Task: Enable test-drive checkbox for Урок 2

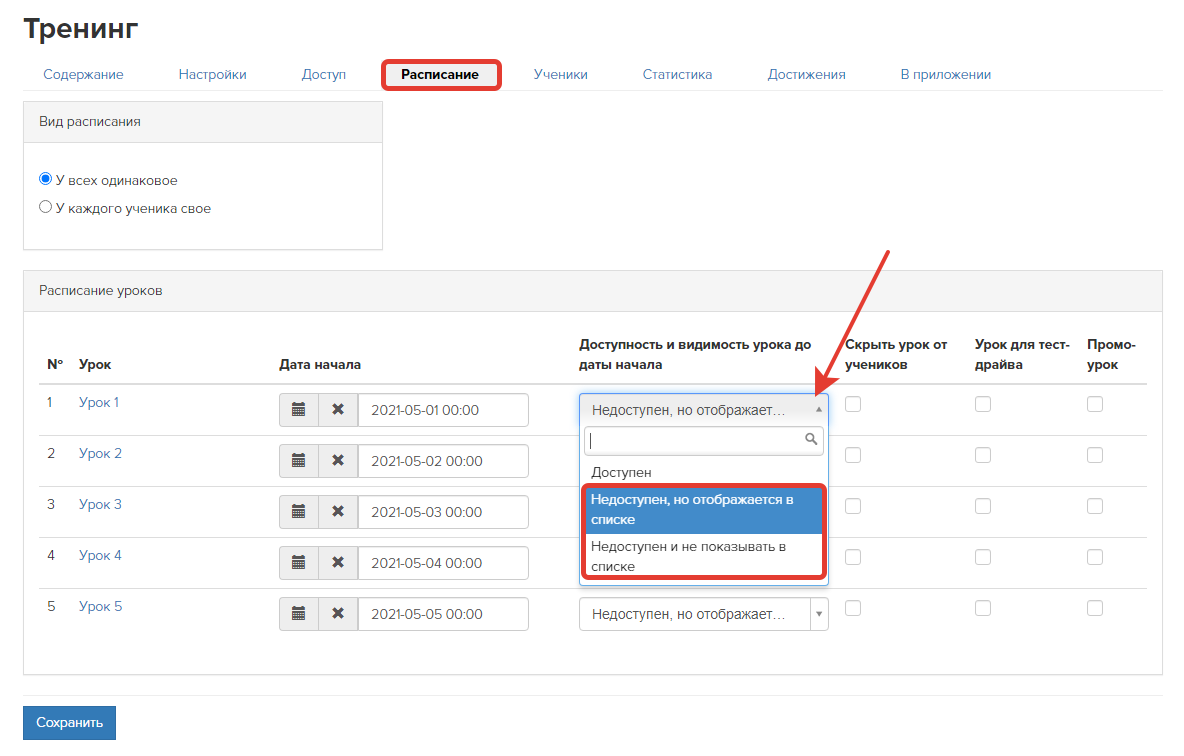Action: pos(983,455)
